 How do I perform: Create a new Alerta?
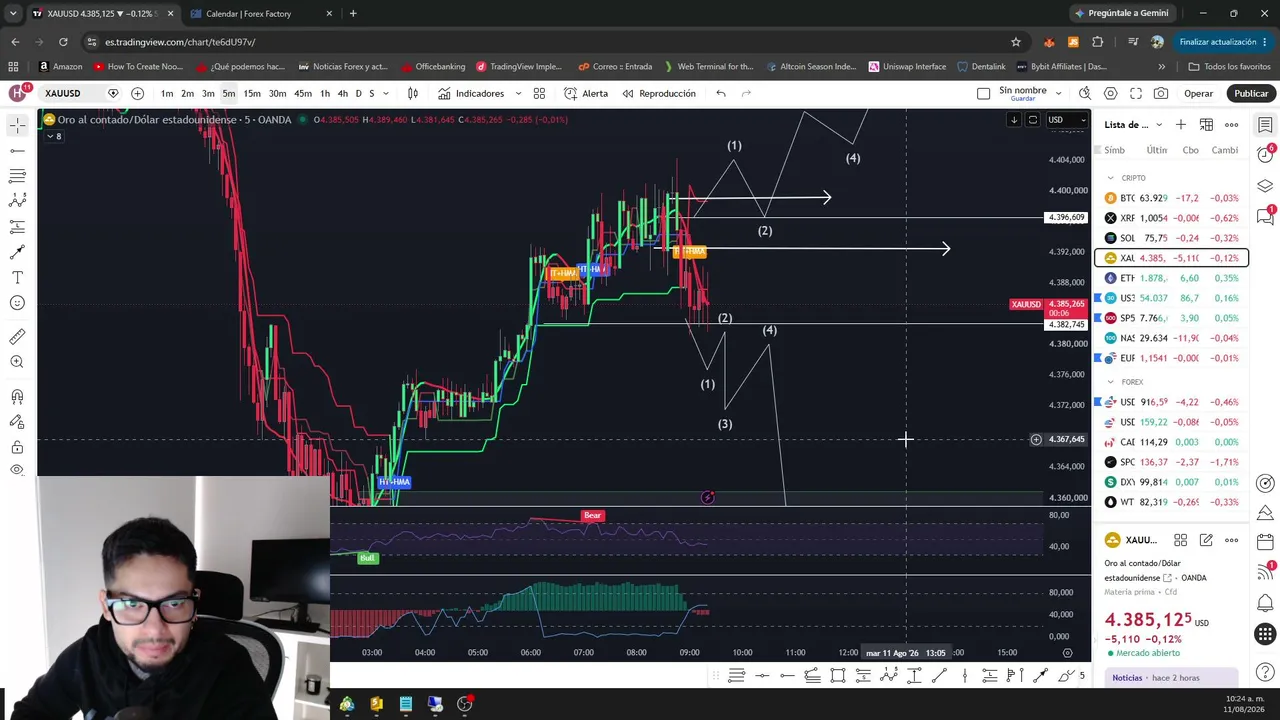coord(586,93)
